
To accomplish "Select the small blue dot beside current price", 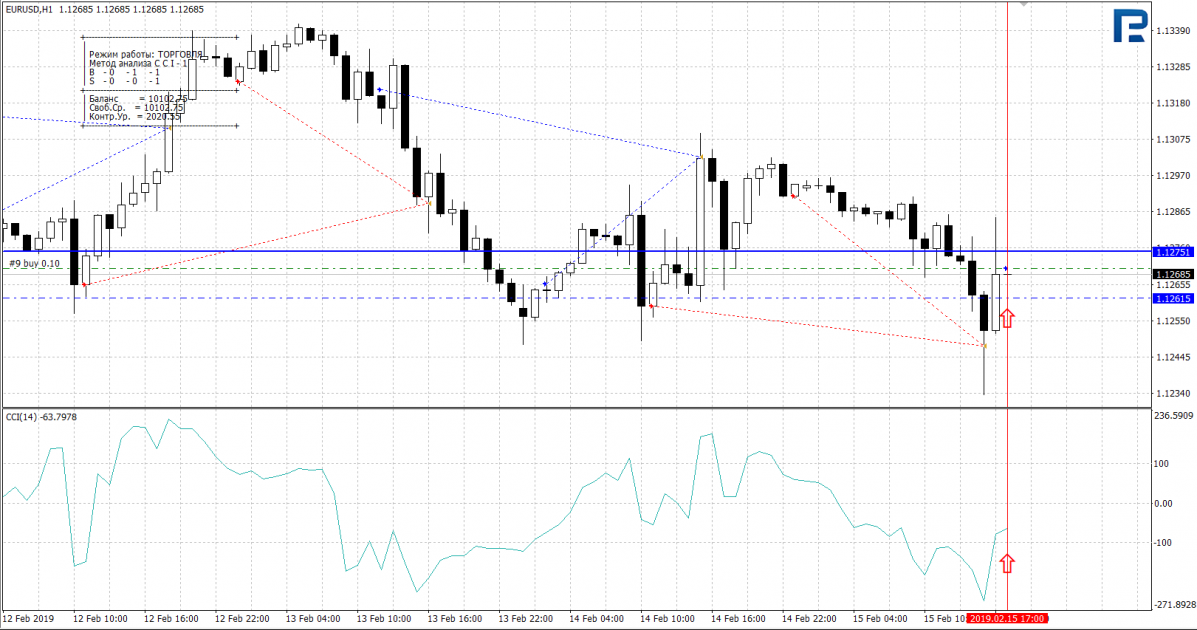I will 1005,269.
